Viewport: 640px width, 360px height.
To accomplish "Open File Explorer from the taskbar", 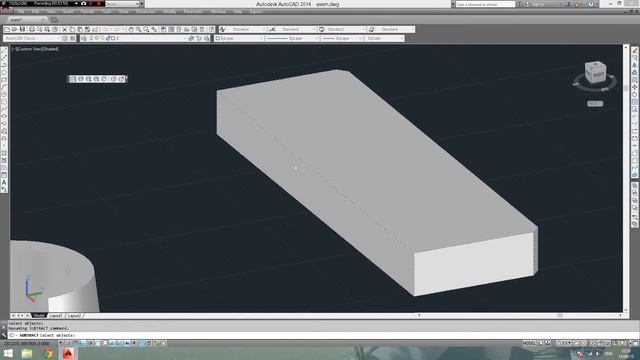I will [27, 353].
